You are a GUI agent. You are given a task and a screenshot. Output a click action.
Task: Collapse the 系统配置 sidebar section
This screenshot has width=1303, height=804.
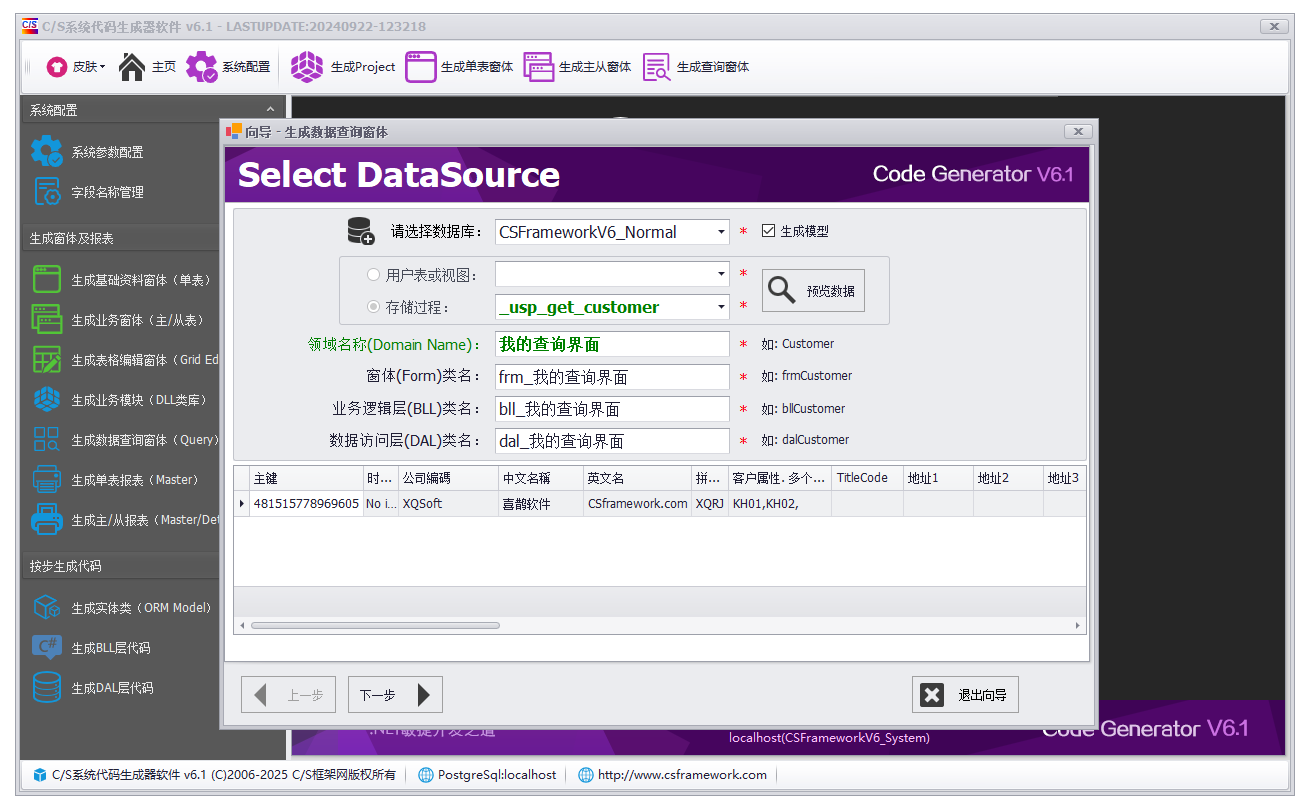click(270, 109)
